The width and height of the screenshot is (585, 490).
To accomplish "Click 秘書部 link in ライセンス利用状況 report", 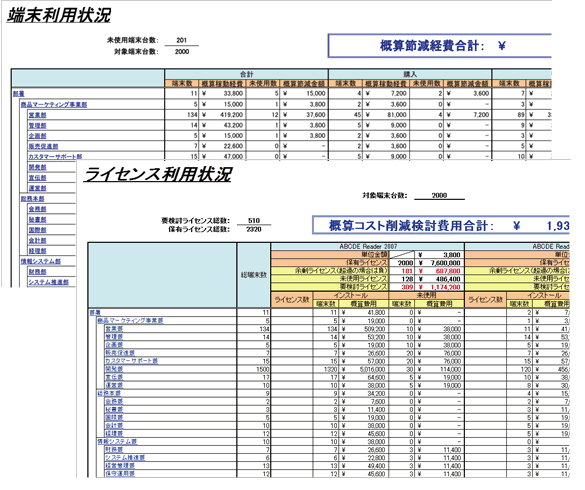I will coord(114,409).
